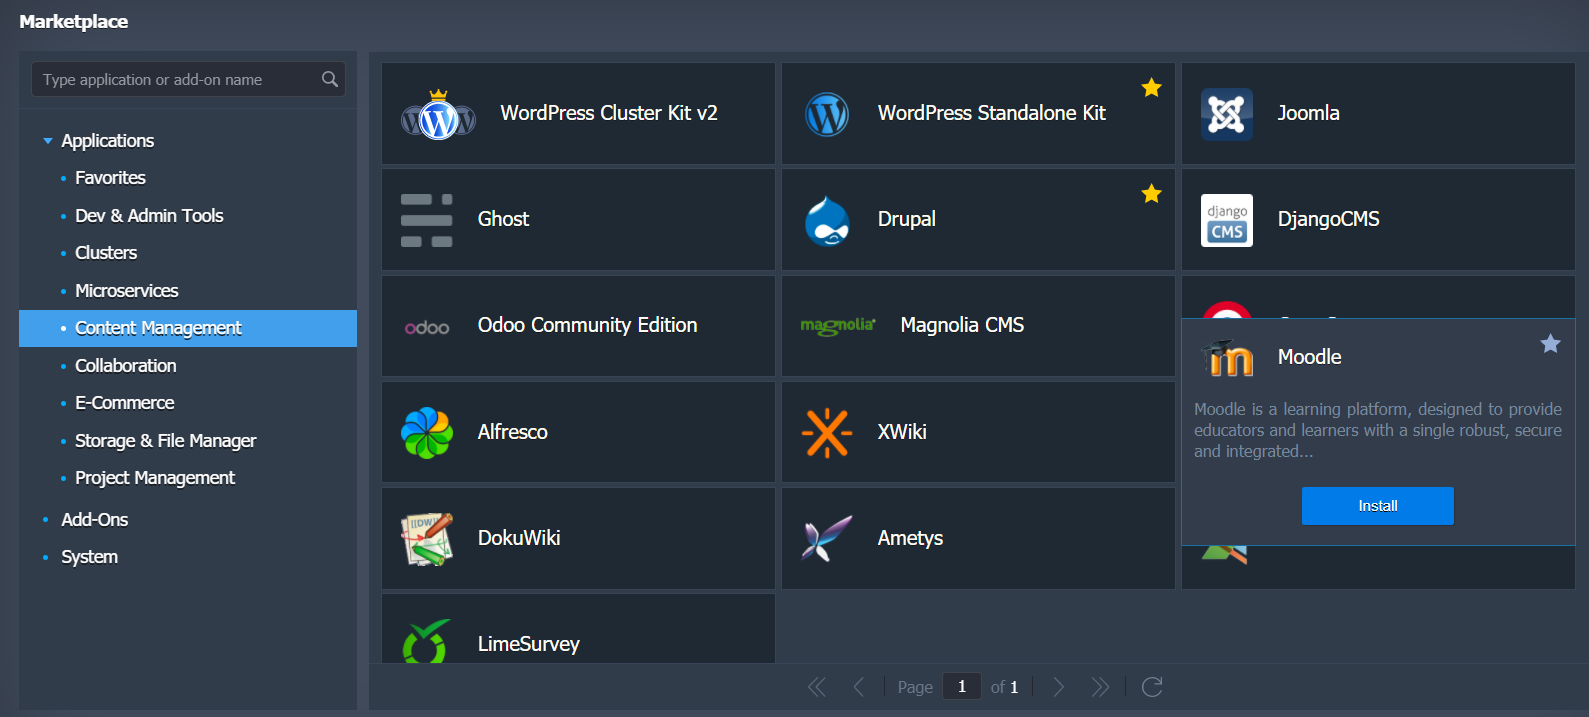Image resolution: width=1589 pixels, height=717 pixels.
Task: Click the WordPress Standalone Kit logo
Action: pos(827,115)
